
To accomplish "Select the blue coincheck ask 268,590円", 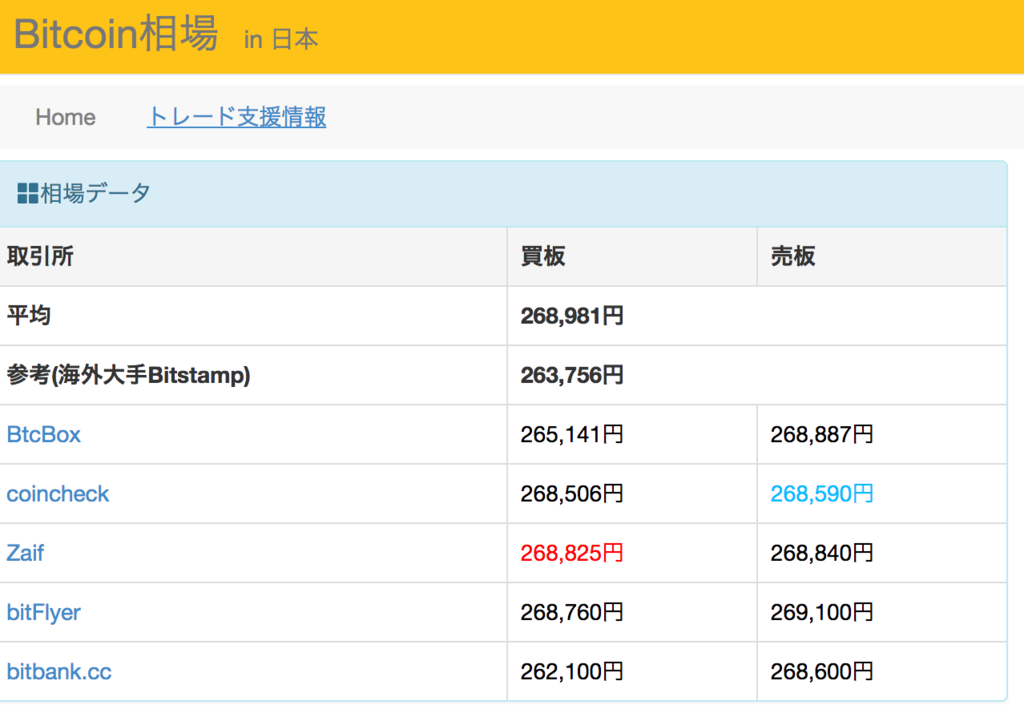I will click(822, 494).
